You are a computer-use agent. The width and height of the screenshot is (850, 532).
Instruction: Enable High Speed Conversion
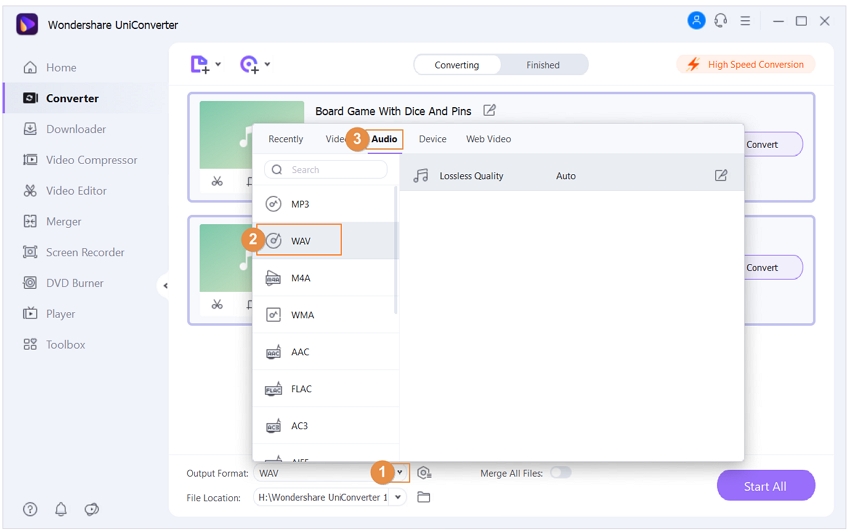(746, 64)
